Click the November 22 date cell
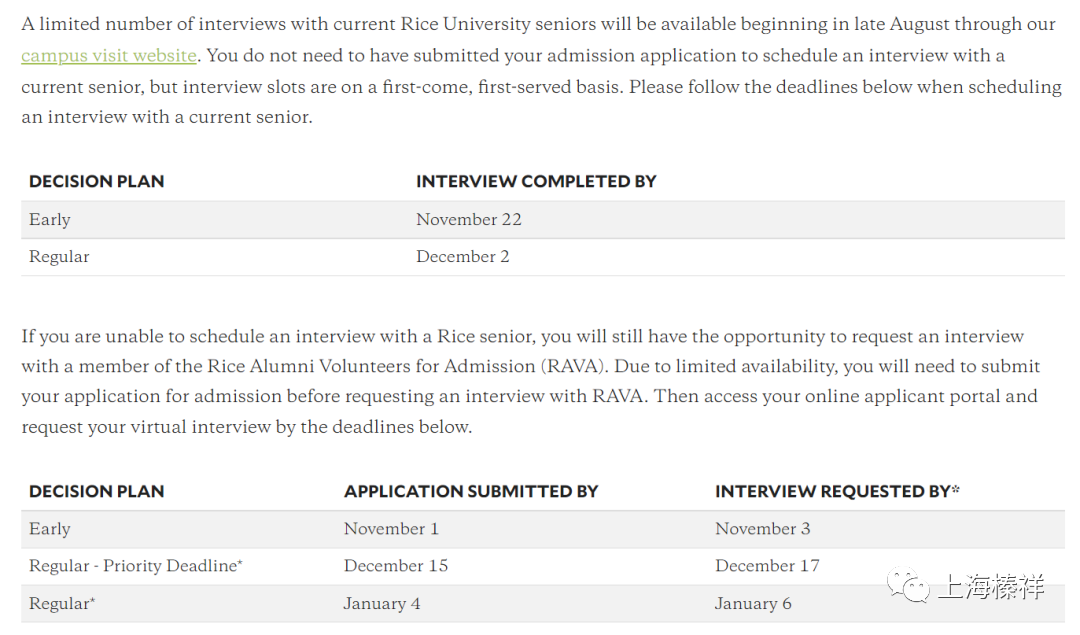Viewport: 1080px width, 635px height. click(468, 220)
